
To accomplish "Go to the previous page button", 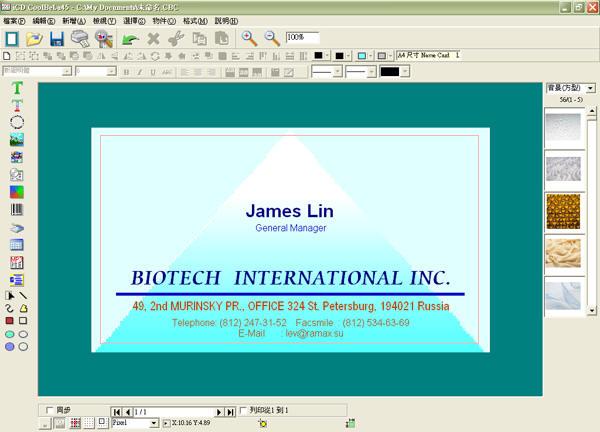I will pos(127,412).
